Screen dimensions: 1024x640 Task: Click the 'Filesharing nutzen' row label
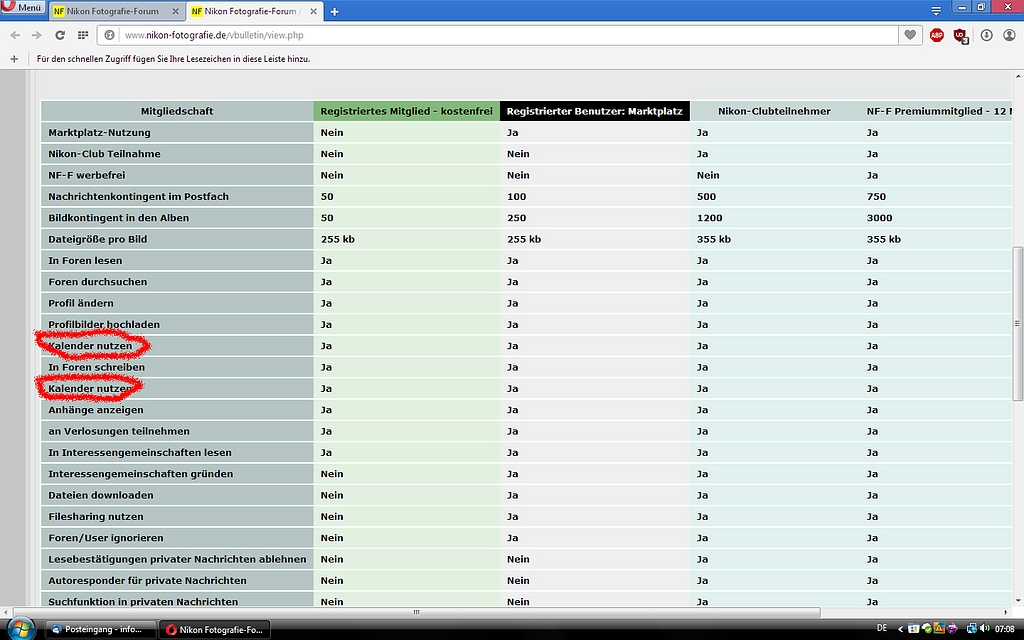(x=96, y=517)
